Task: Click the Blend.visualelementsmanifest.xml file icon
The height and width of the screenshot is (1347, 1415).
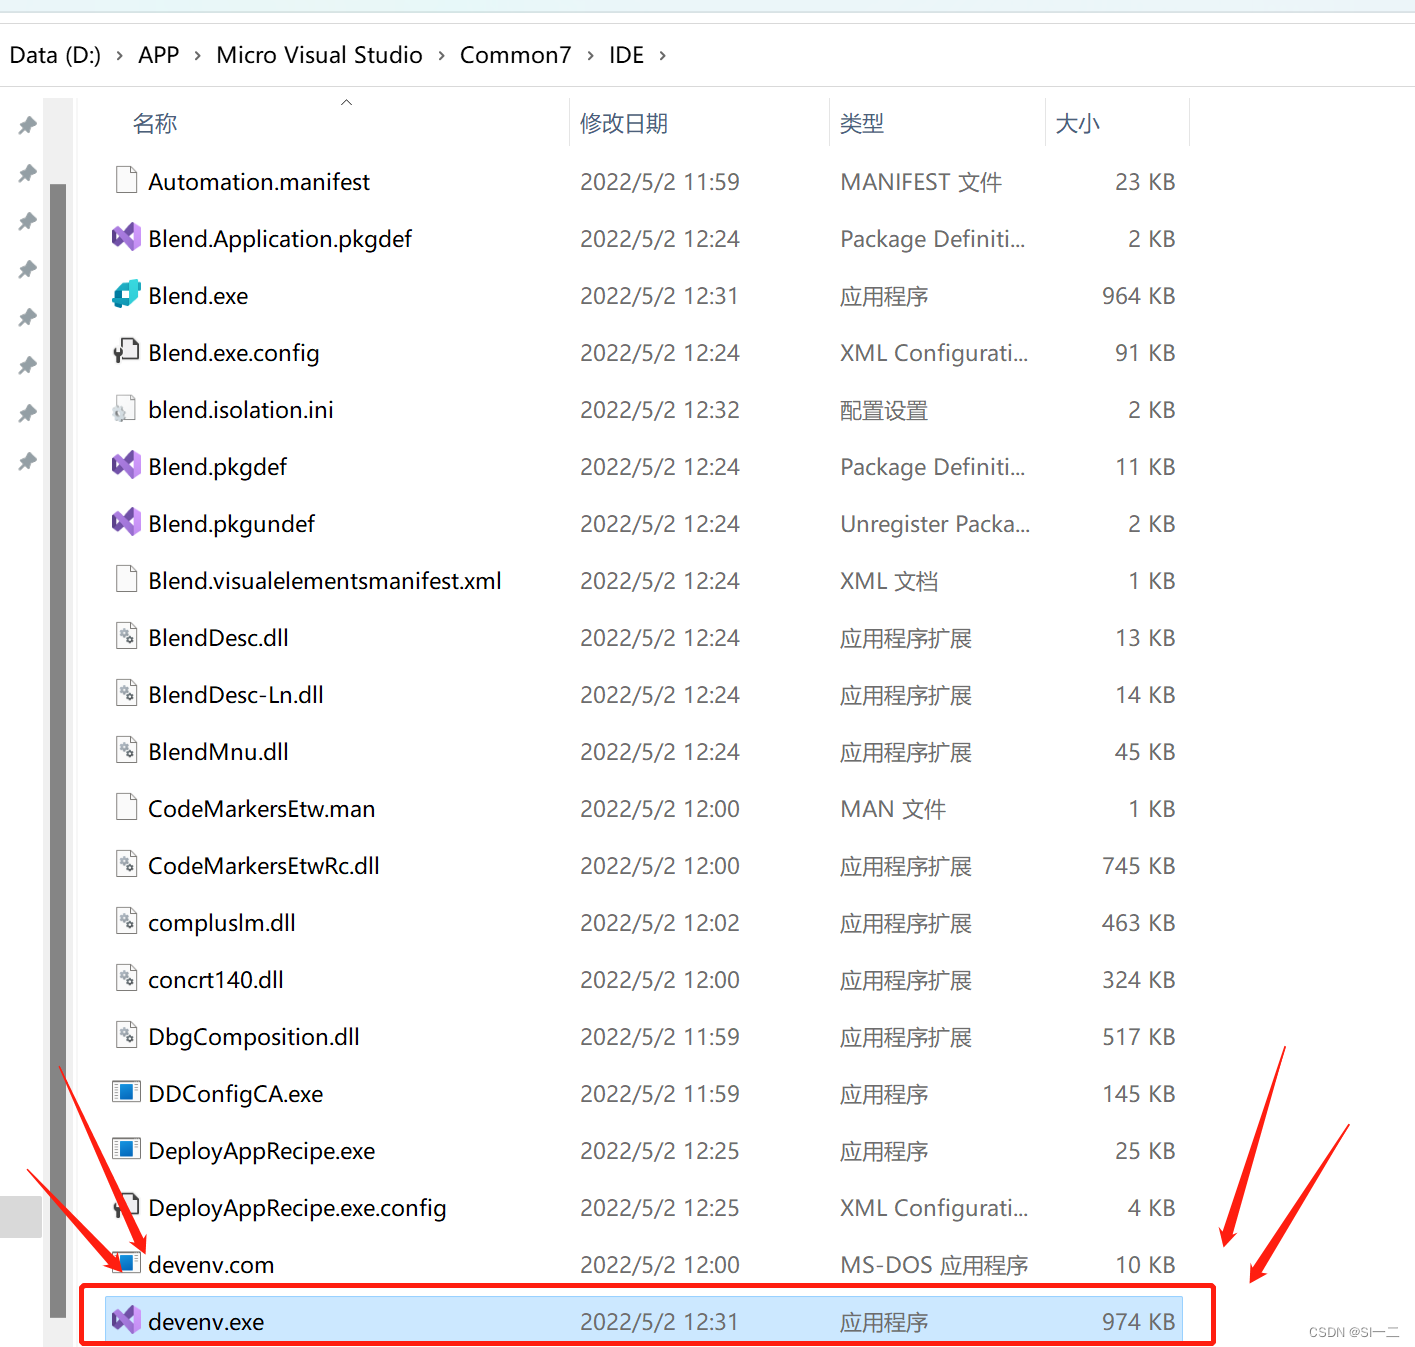Action: pos(126,579)
